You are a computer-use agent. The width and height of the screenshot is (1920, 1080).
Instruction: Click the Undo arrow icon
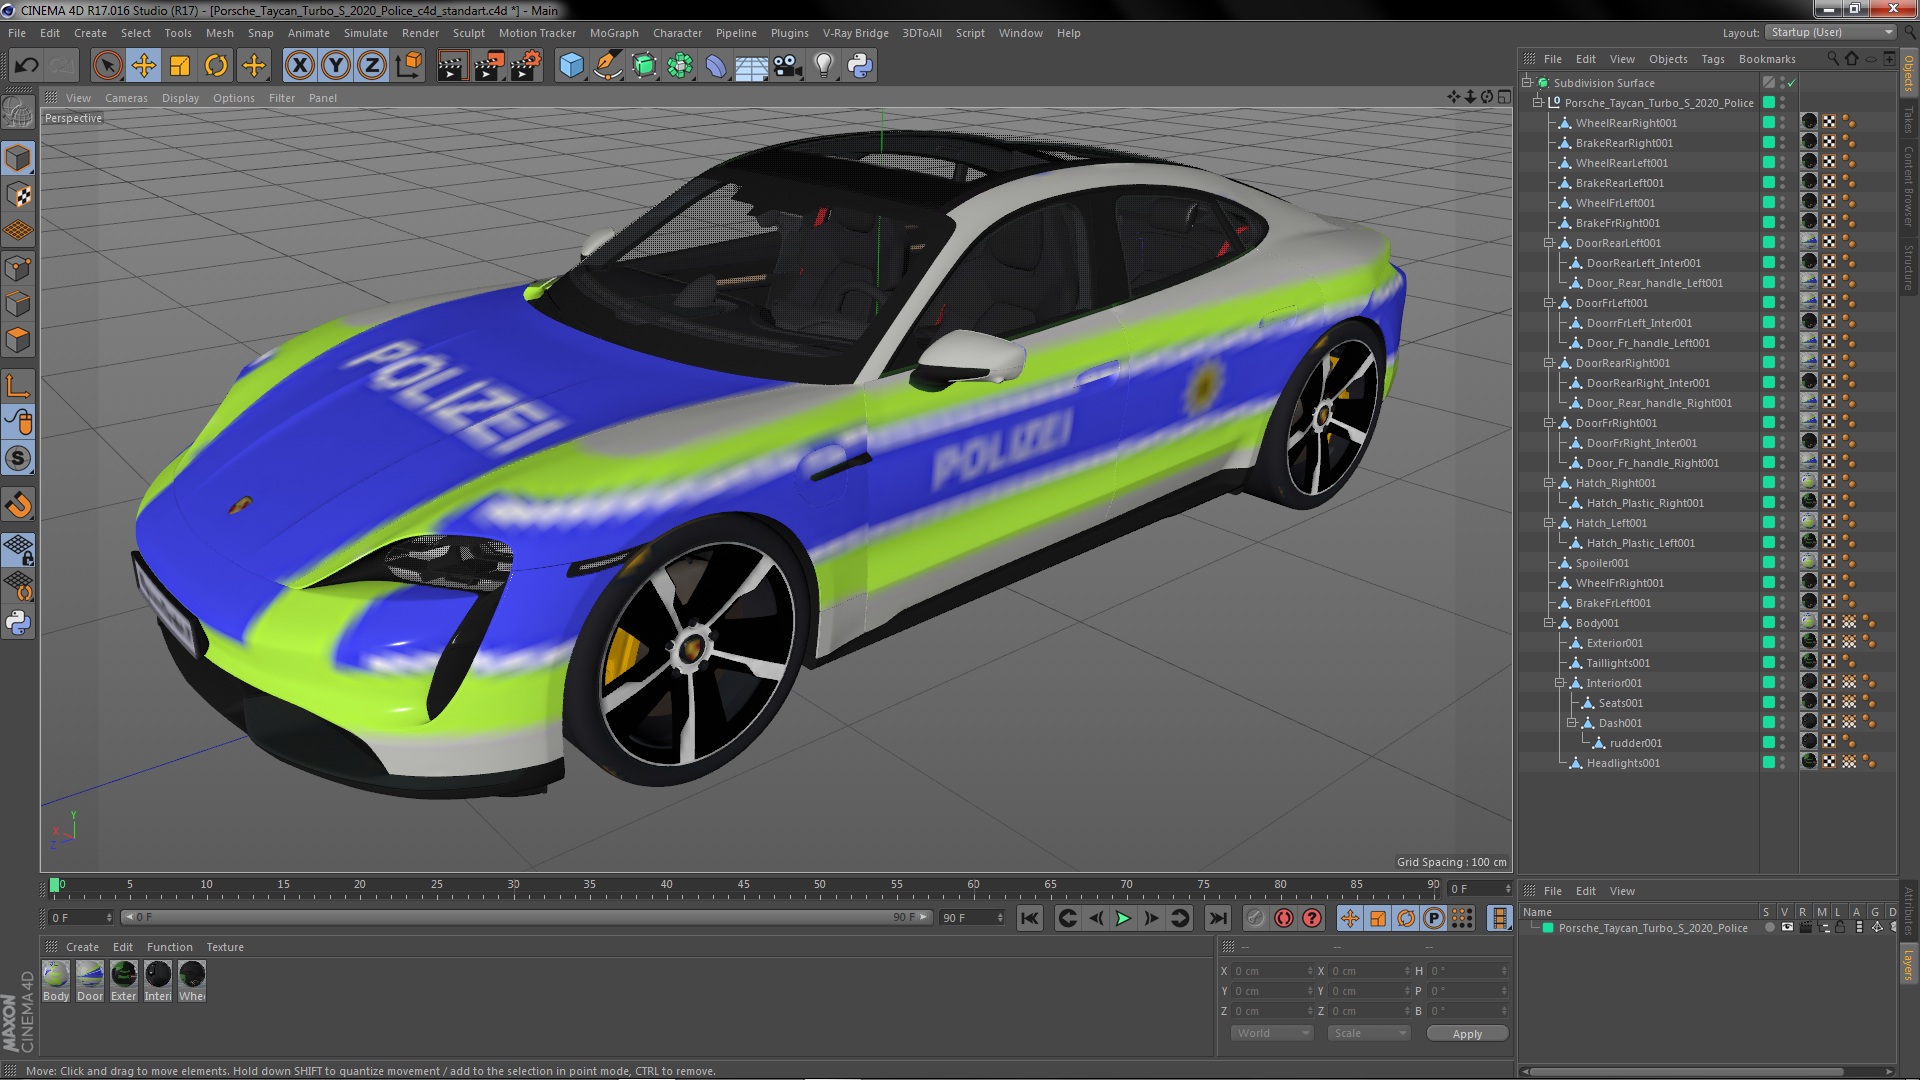coord(26,66)
